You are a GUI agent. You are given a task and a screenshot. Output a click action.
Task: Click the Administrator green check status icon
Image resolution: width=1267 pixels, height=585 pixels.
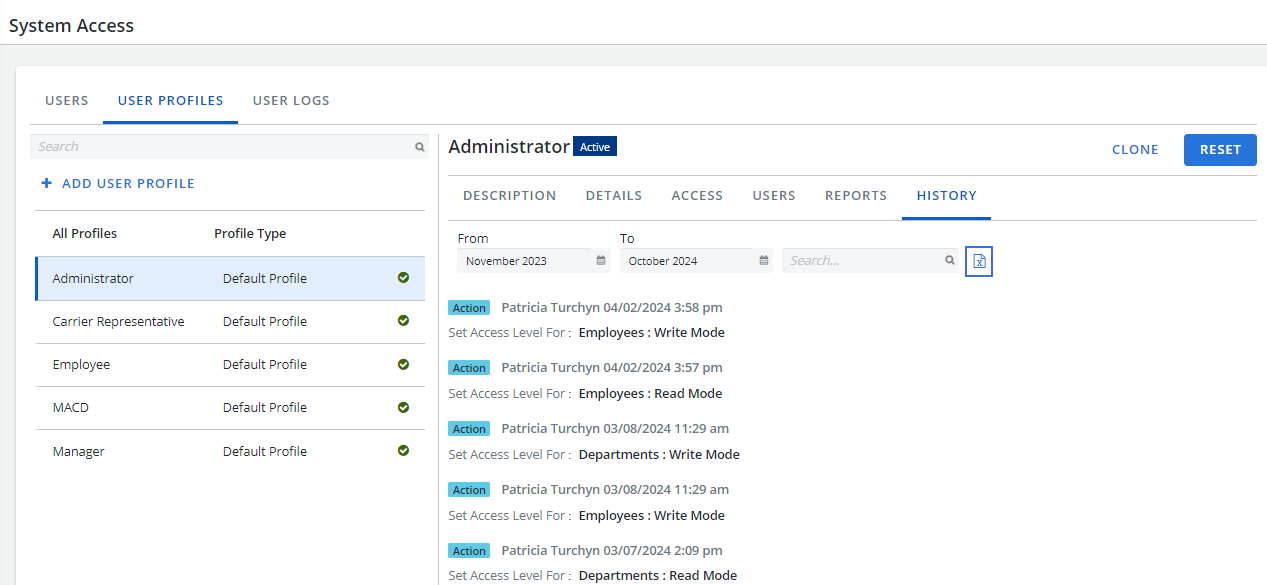403,278
